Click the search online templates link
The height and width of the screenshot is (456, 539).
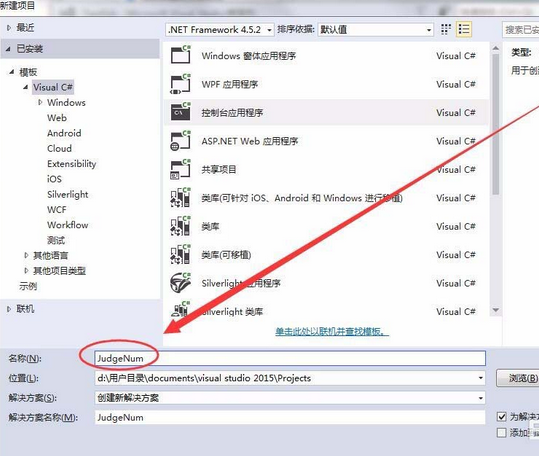[332, 332]
